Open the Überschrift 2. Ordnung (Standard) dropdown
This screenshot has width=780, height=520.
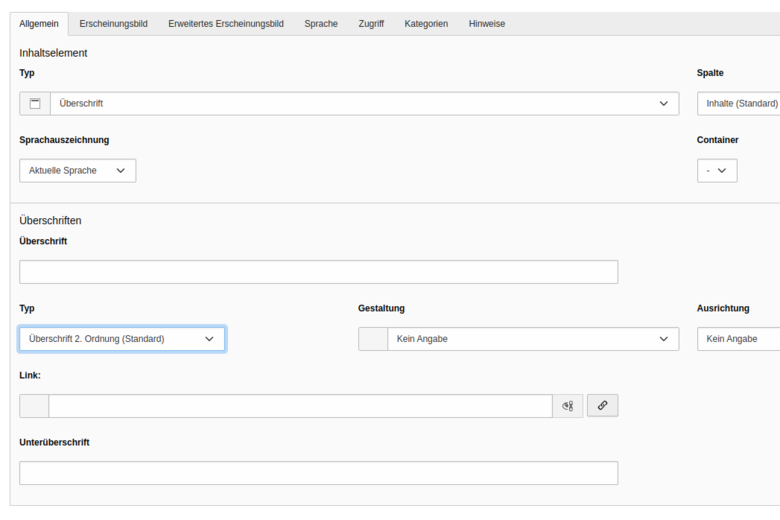coord(122,339)
